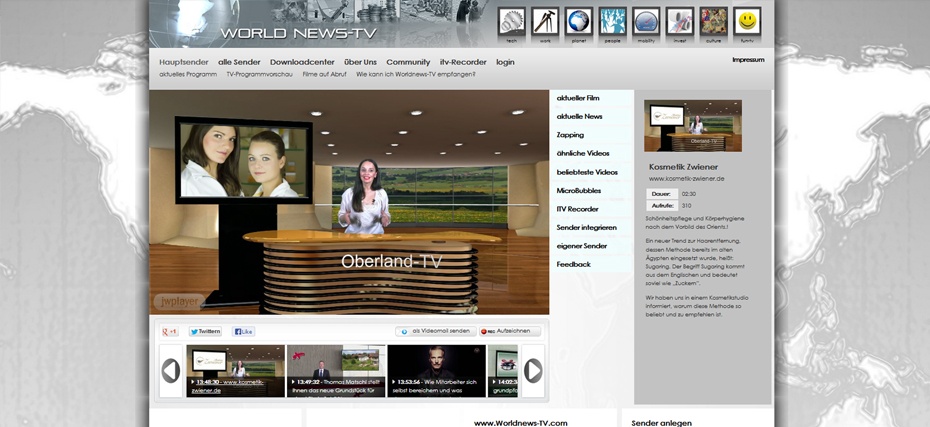Image resolution: width=930 pixels, height=427 pixels.
Task: Open 'Filme auf Abruf' submenu link
Action: 324,75
